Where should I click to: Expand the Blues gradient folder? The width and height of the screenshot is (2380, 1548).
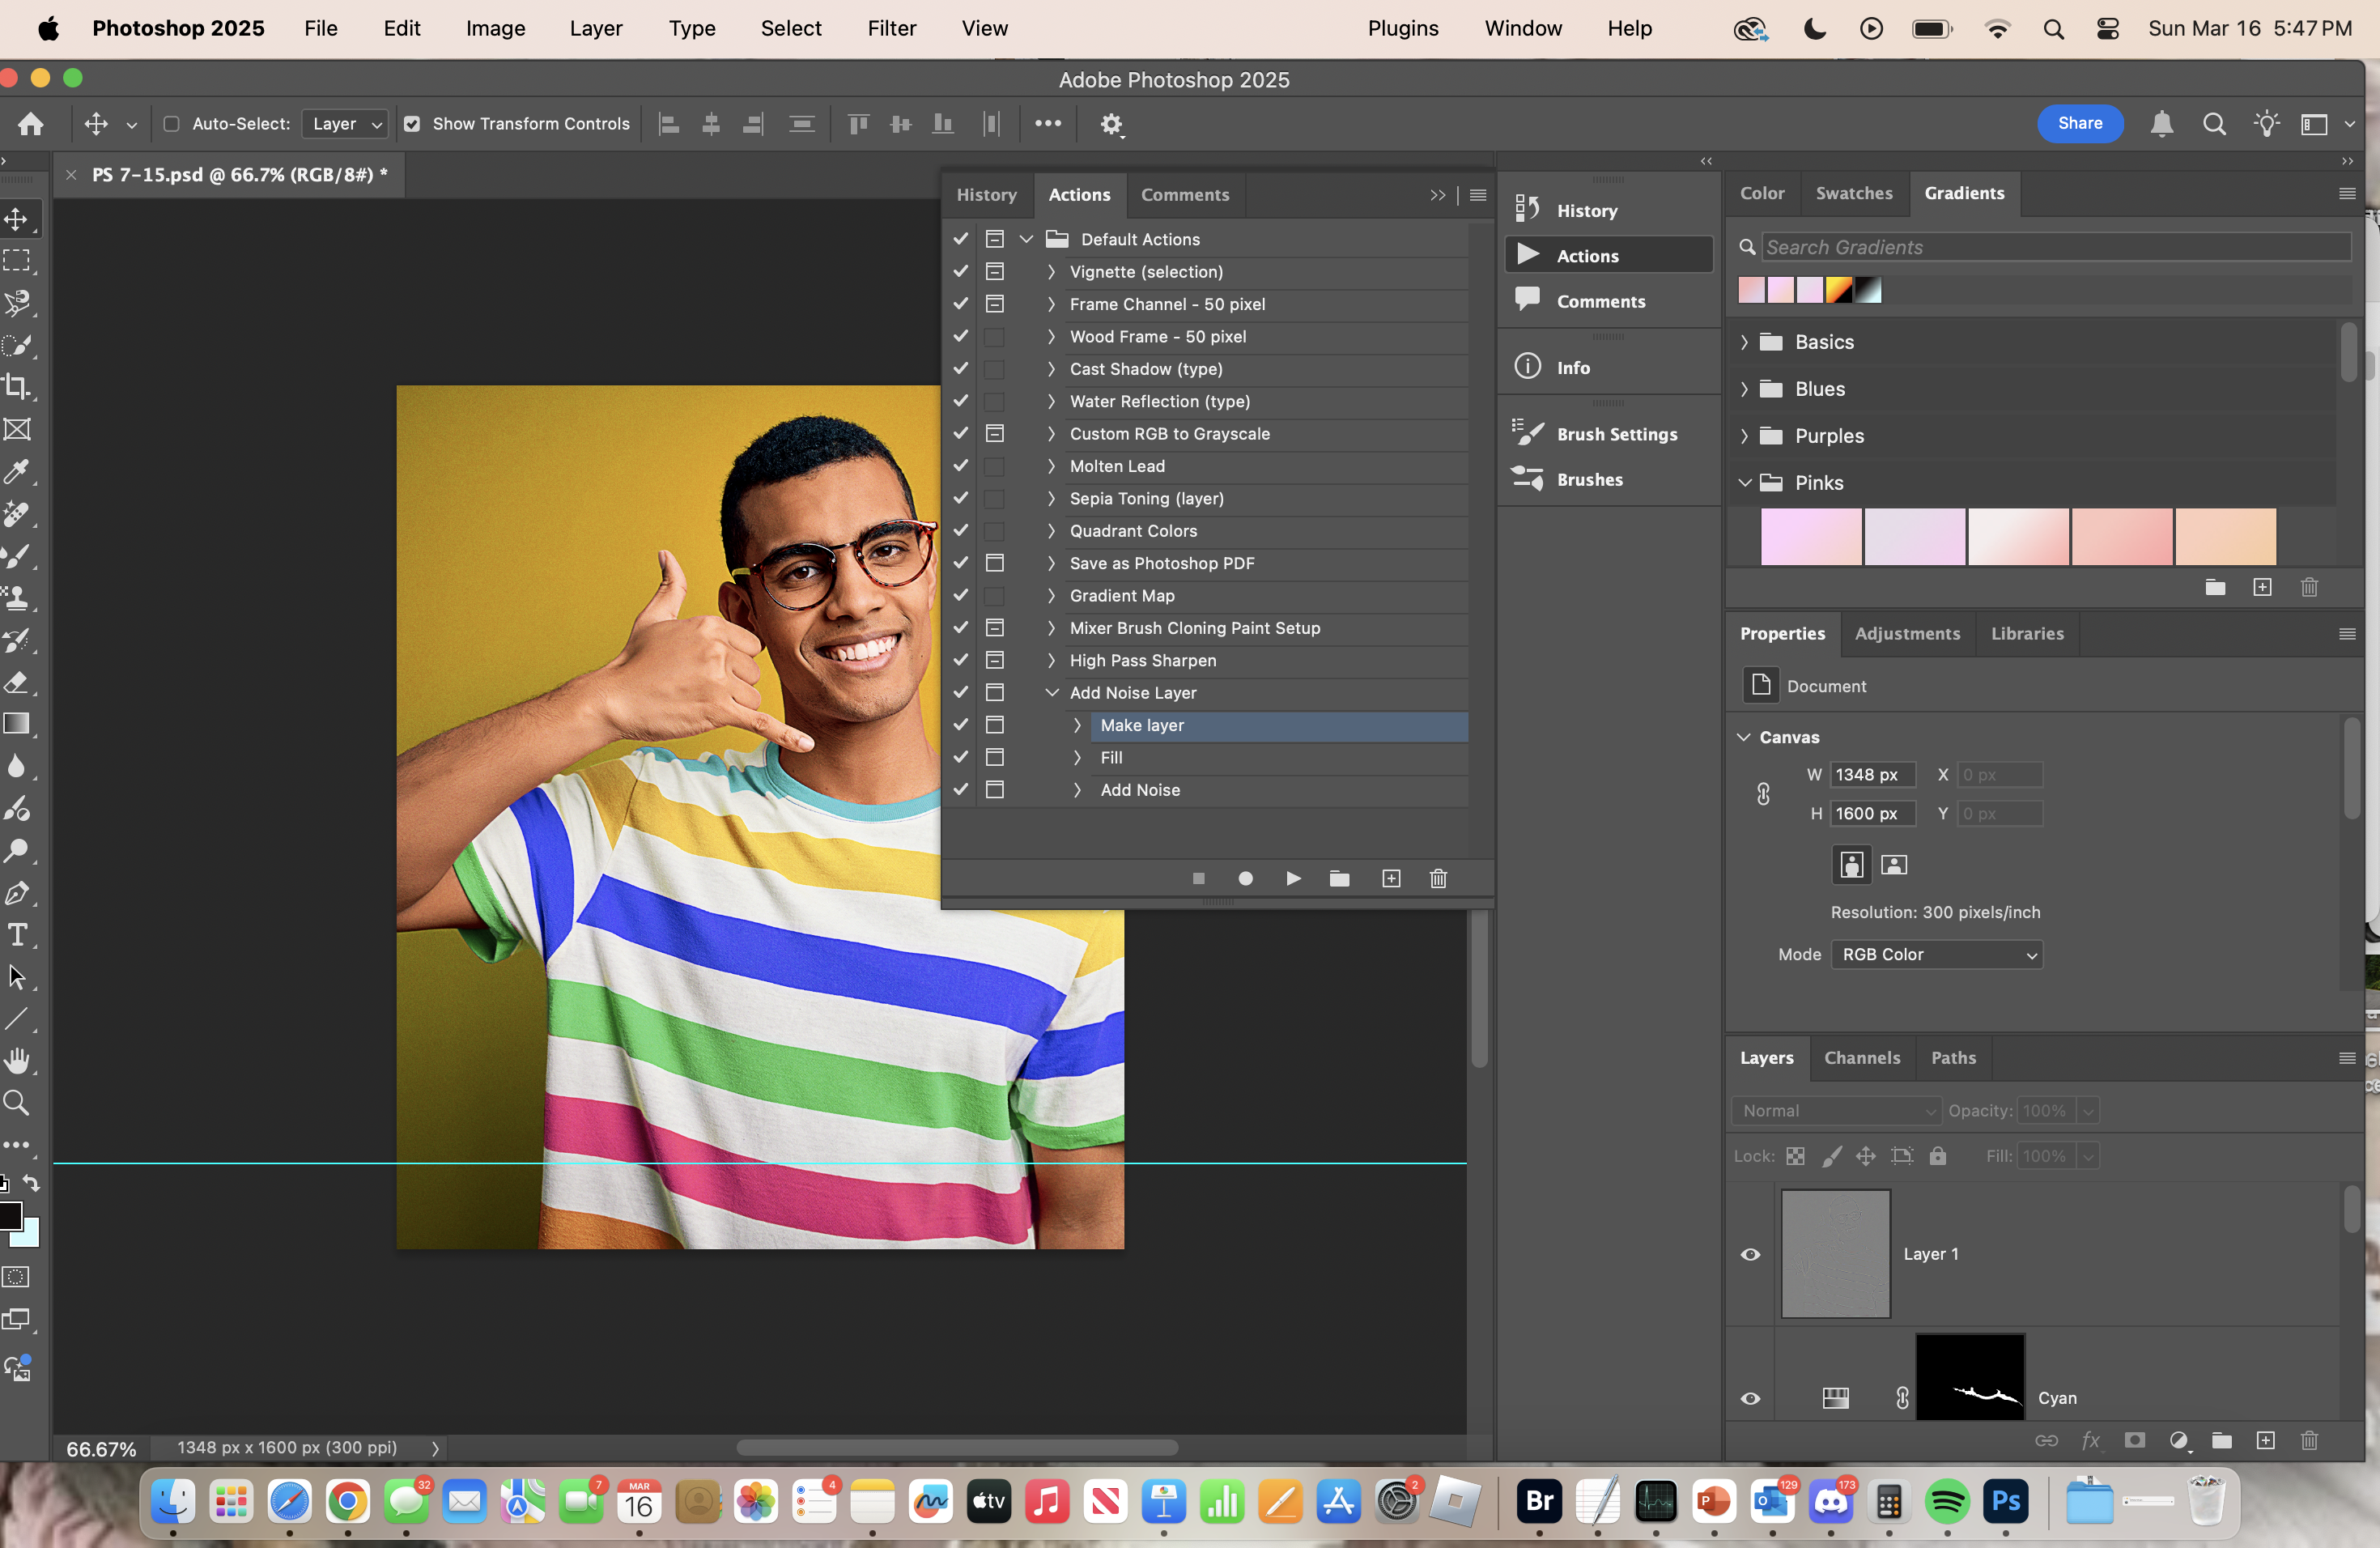1745,389
